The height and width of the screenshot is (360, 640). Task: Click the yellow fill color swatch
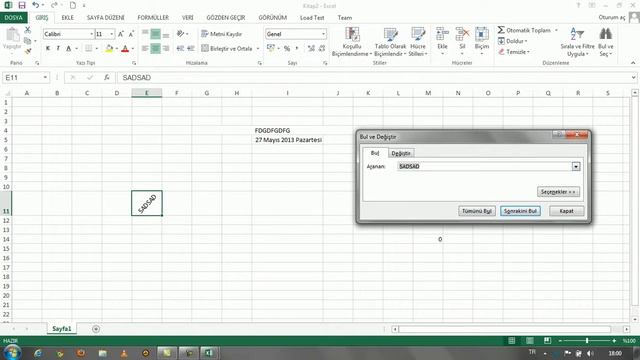109,49
